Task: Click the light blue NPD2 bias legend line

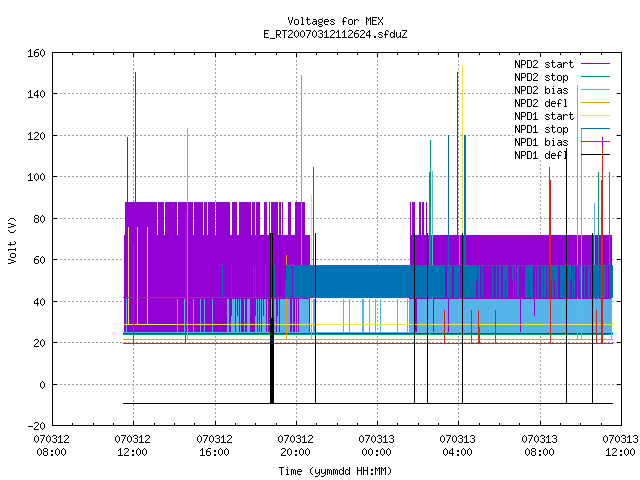Action: (x=596, y=89)
